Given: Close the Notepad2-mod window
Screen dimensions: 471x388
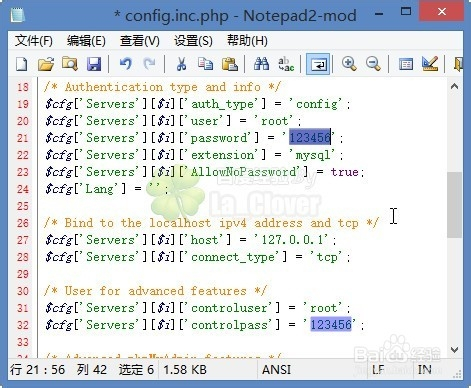Looking at the screenshot, I should tap(442, 12).
